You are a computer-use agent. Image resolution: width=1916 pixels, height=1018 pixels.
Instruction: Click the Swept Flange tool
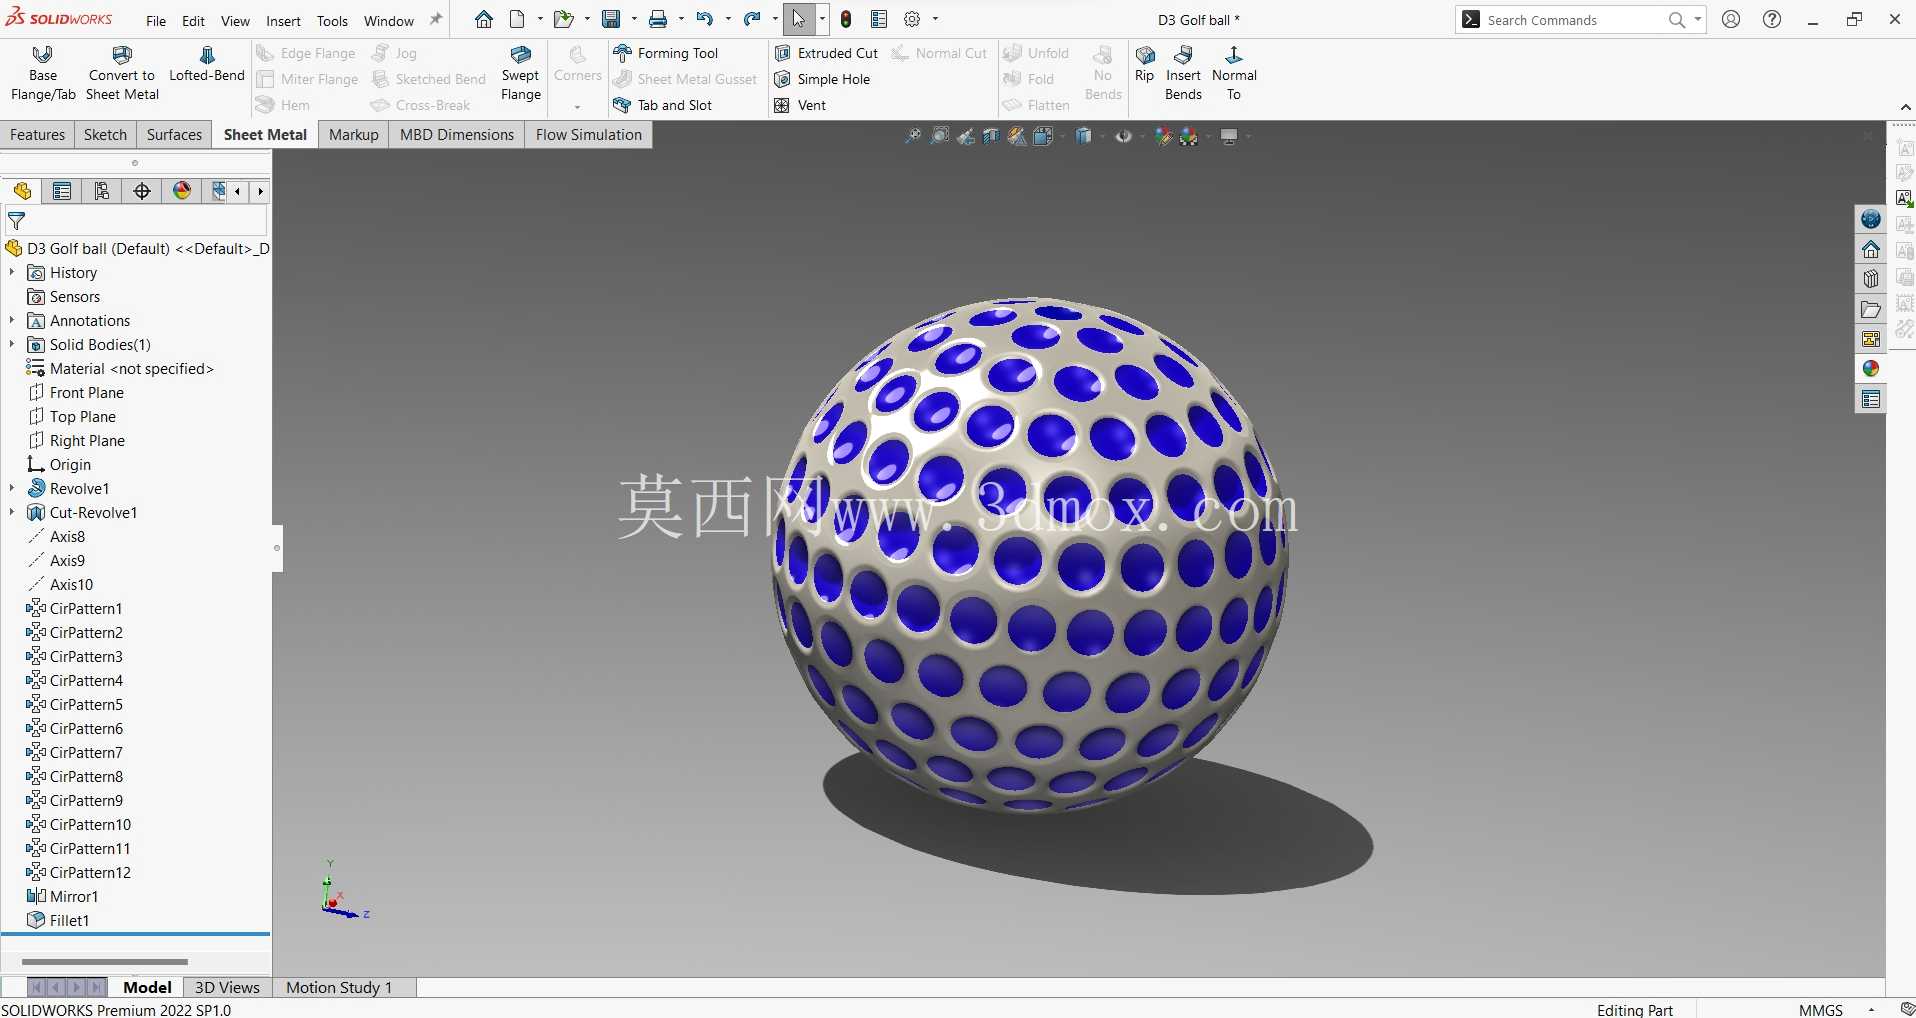520,74
